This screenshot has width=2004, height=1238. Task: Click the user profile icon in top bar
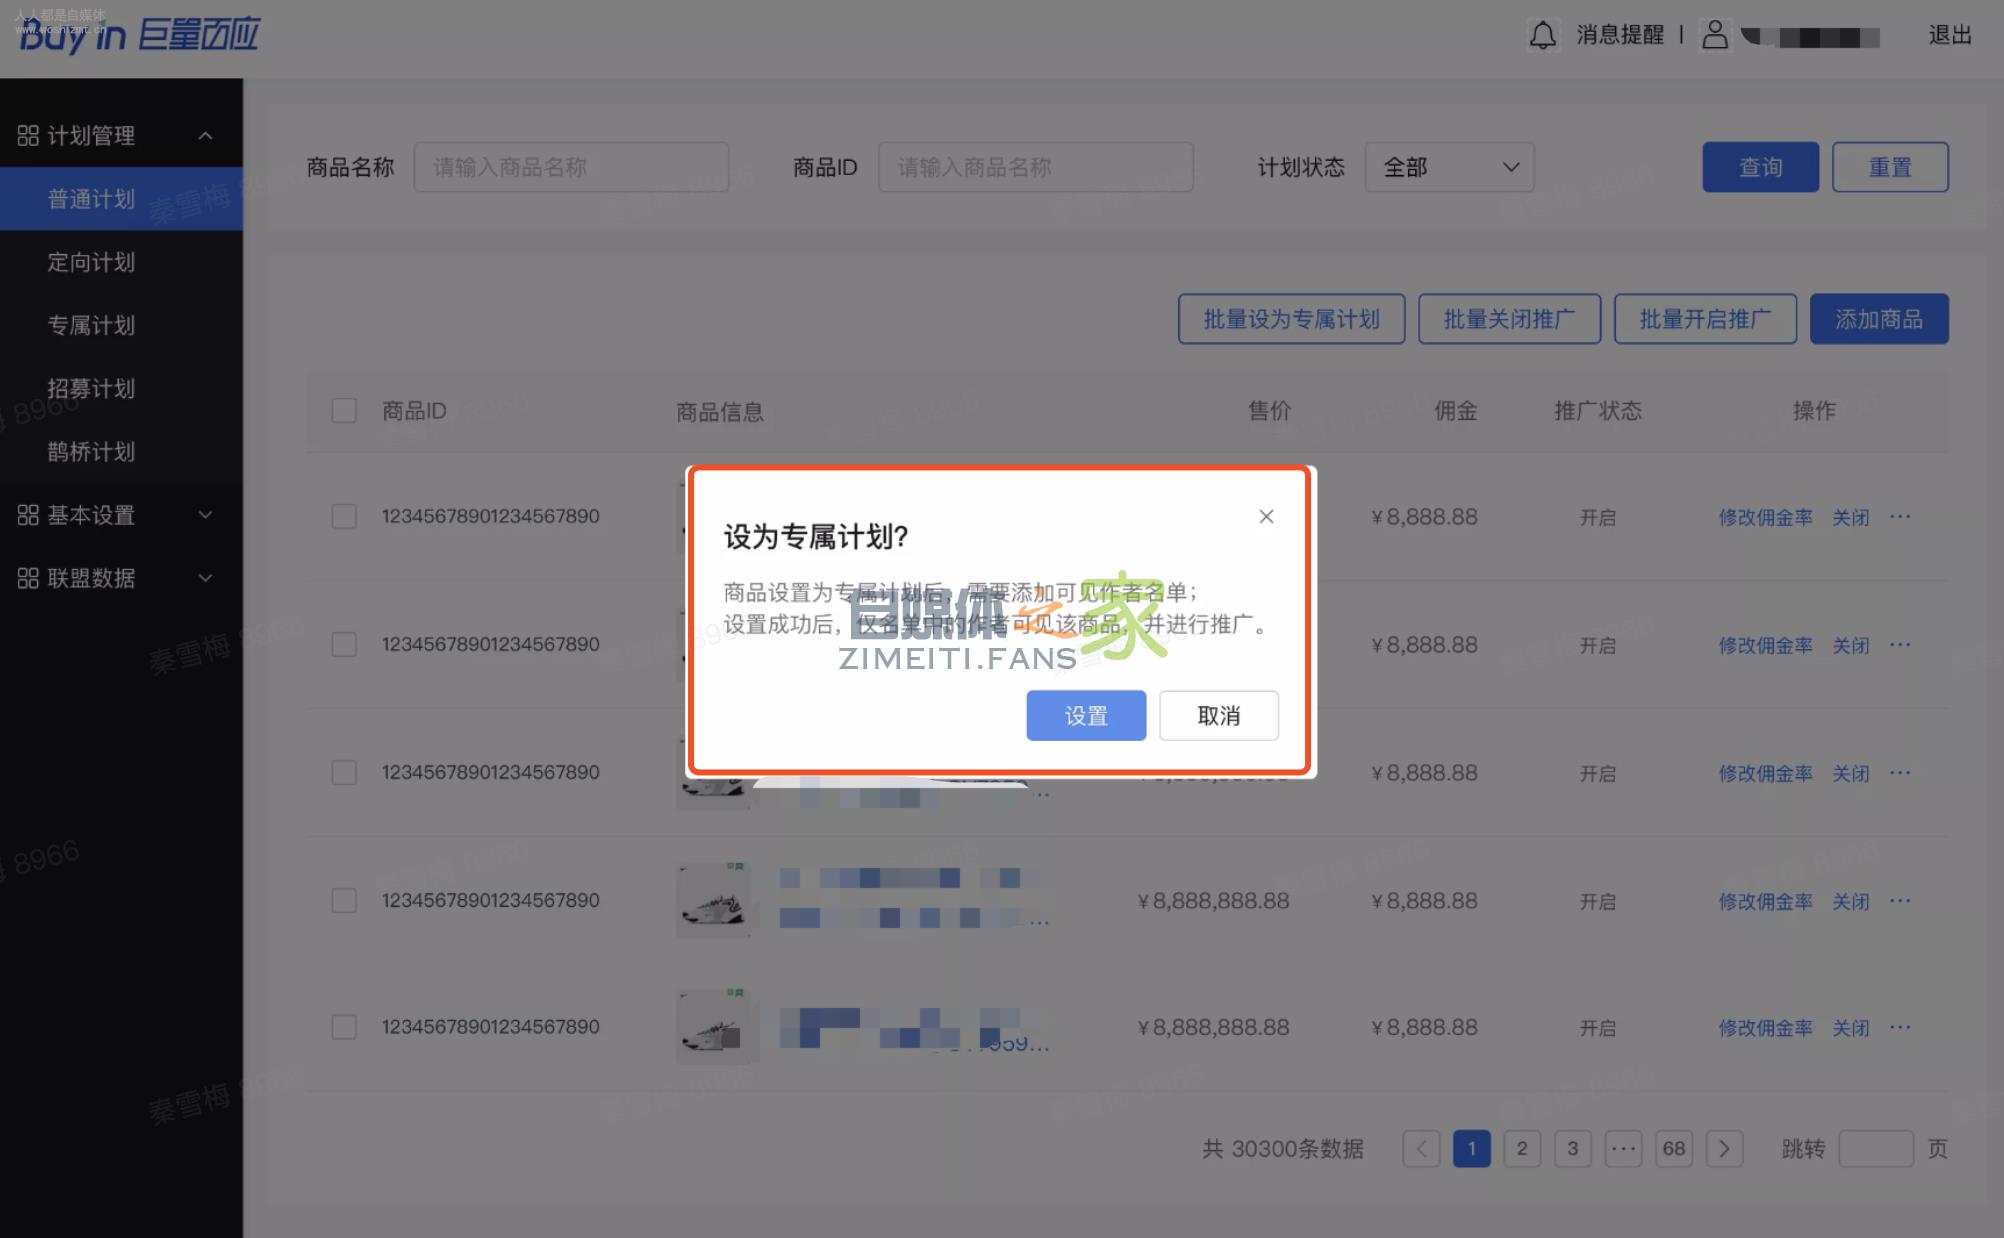click(1716, 35)
